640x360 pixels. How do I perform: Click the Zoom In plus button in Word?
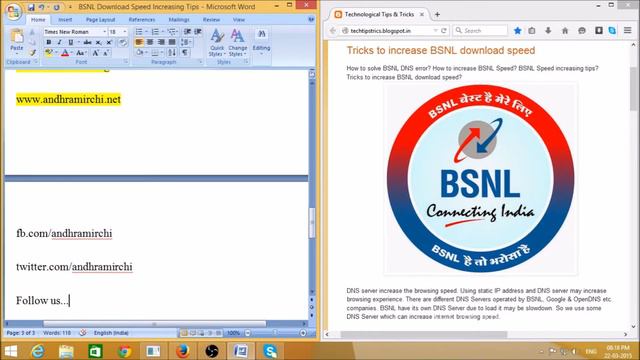coord(303,333)
